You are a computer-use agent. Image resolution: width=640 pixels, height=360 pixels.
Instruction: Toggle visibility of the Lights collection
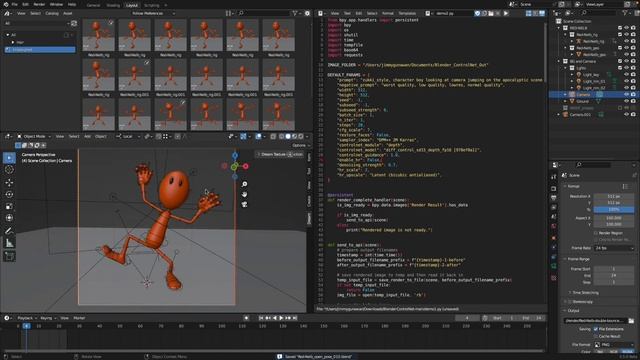(627, 68)
